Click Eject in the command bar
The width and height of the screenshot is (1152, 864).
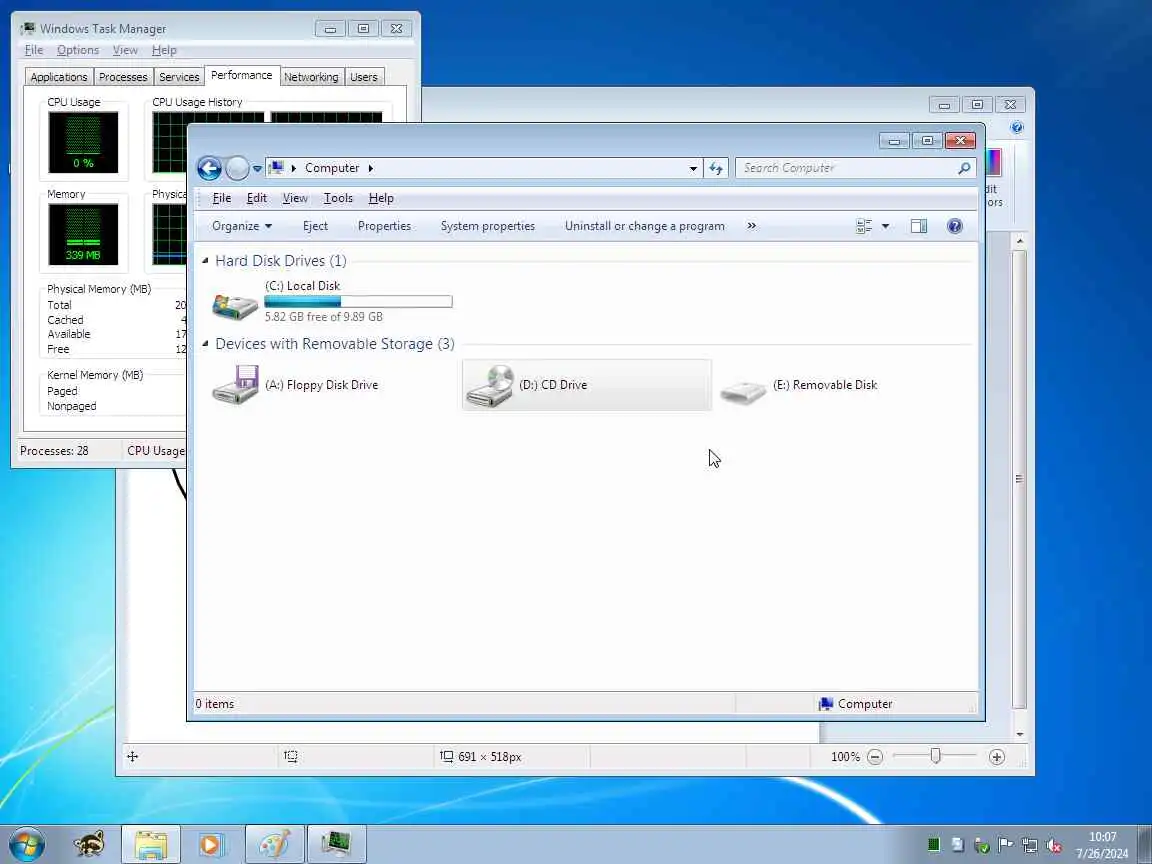[315, 226]
